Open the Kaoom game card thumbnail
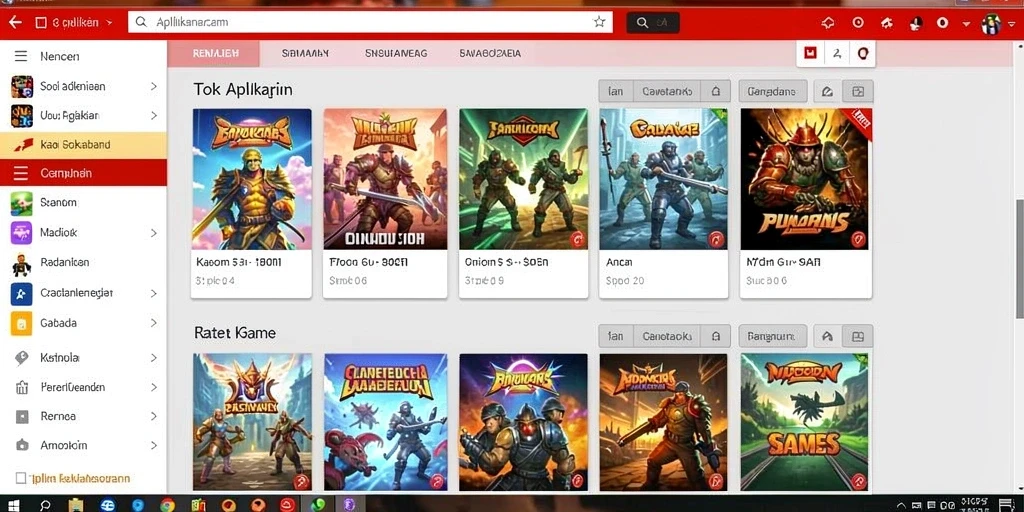Viewport: 1024px width, 512px height. (252, 179)
